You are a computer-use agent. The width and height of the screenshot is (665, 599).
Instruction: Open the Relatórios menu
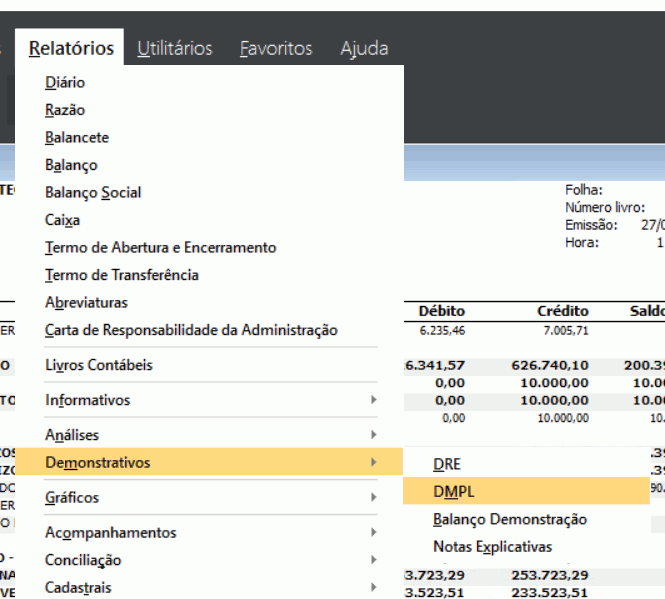(x=71, y=48)
